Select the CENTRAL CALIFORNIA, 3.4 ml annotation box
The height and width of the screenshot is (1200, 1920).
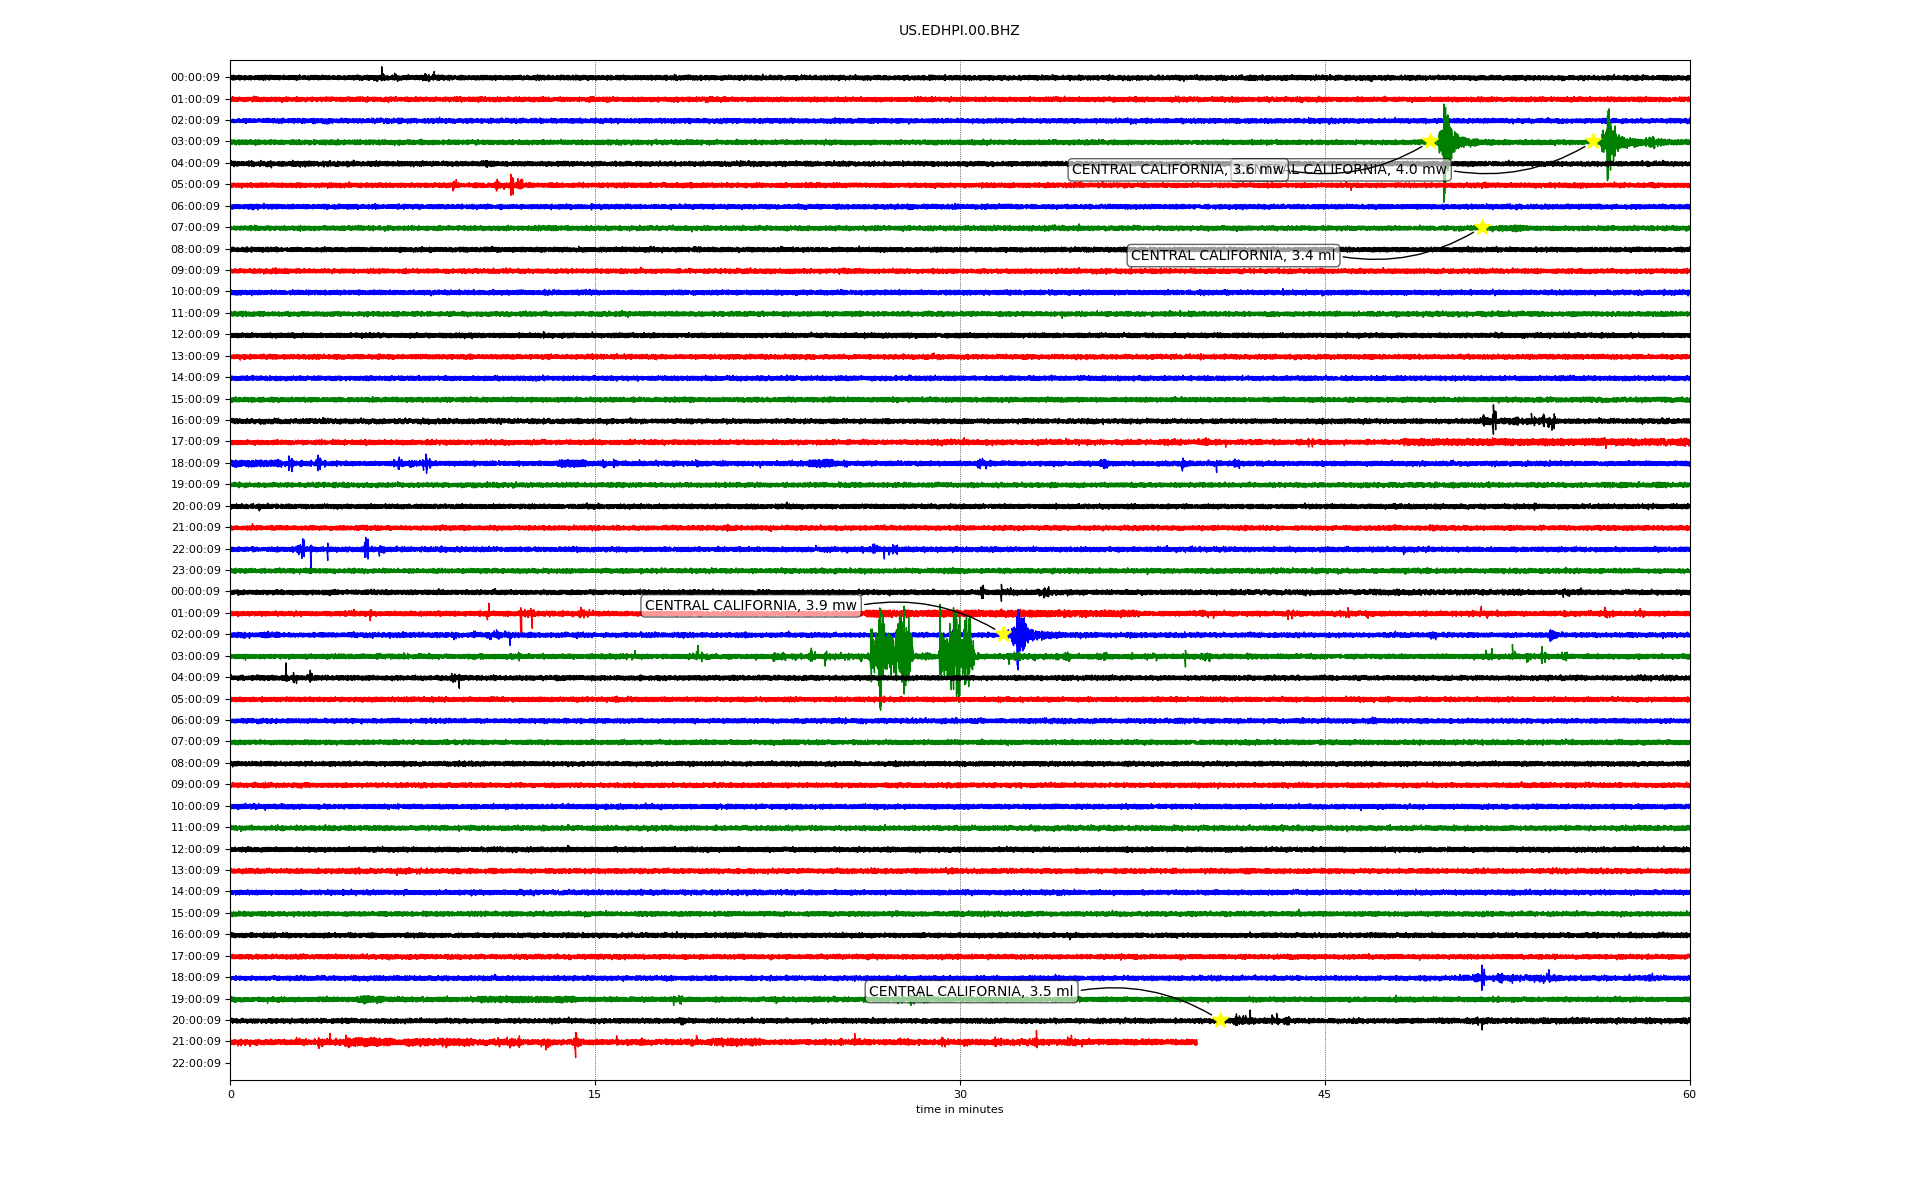tap(1233, 256)
